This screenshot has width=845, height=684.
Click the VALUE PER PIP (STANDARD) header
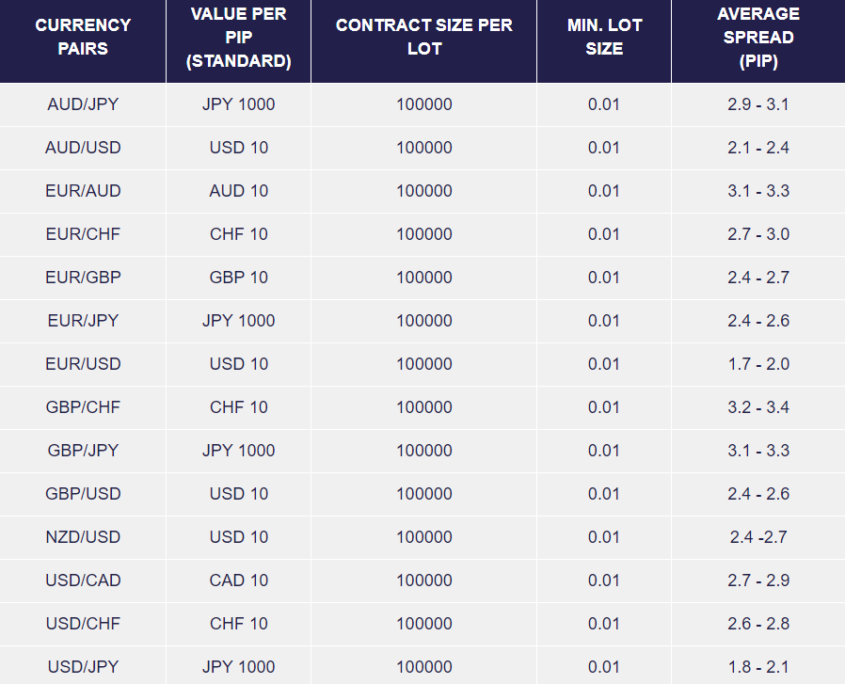[x=239, y=37]
